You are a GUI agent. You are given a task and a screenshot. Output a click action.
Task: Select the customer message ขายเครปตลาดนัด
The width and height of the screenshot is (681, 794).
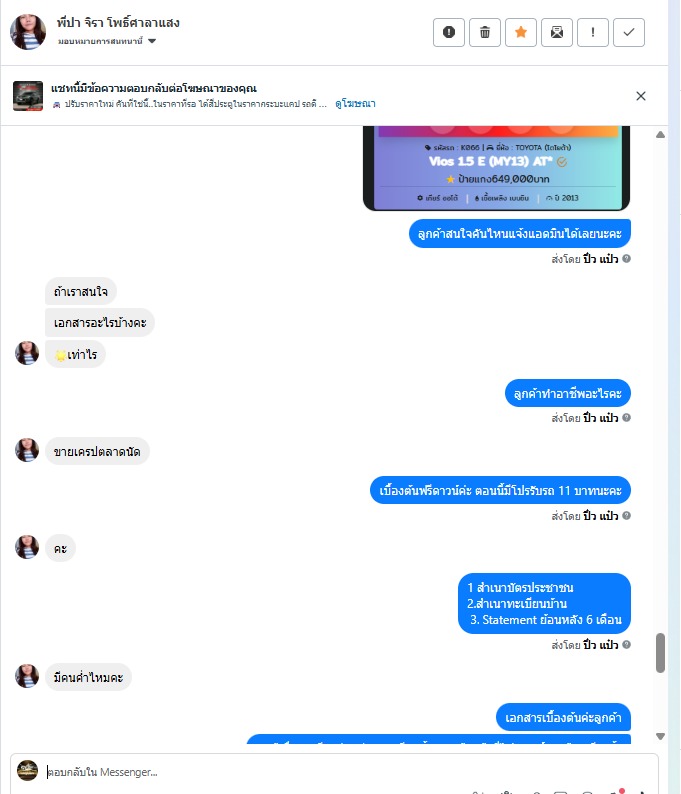(97, 451)
